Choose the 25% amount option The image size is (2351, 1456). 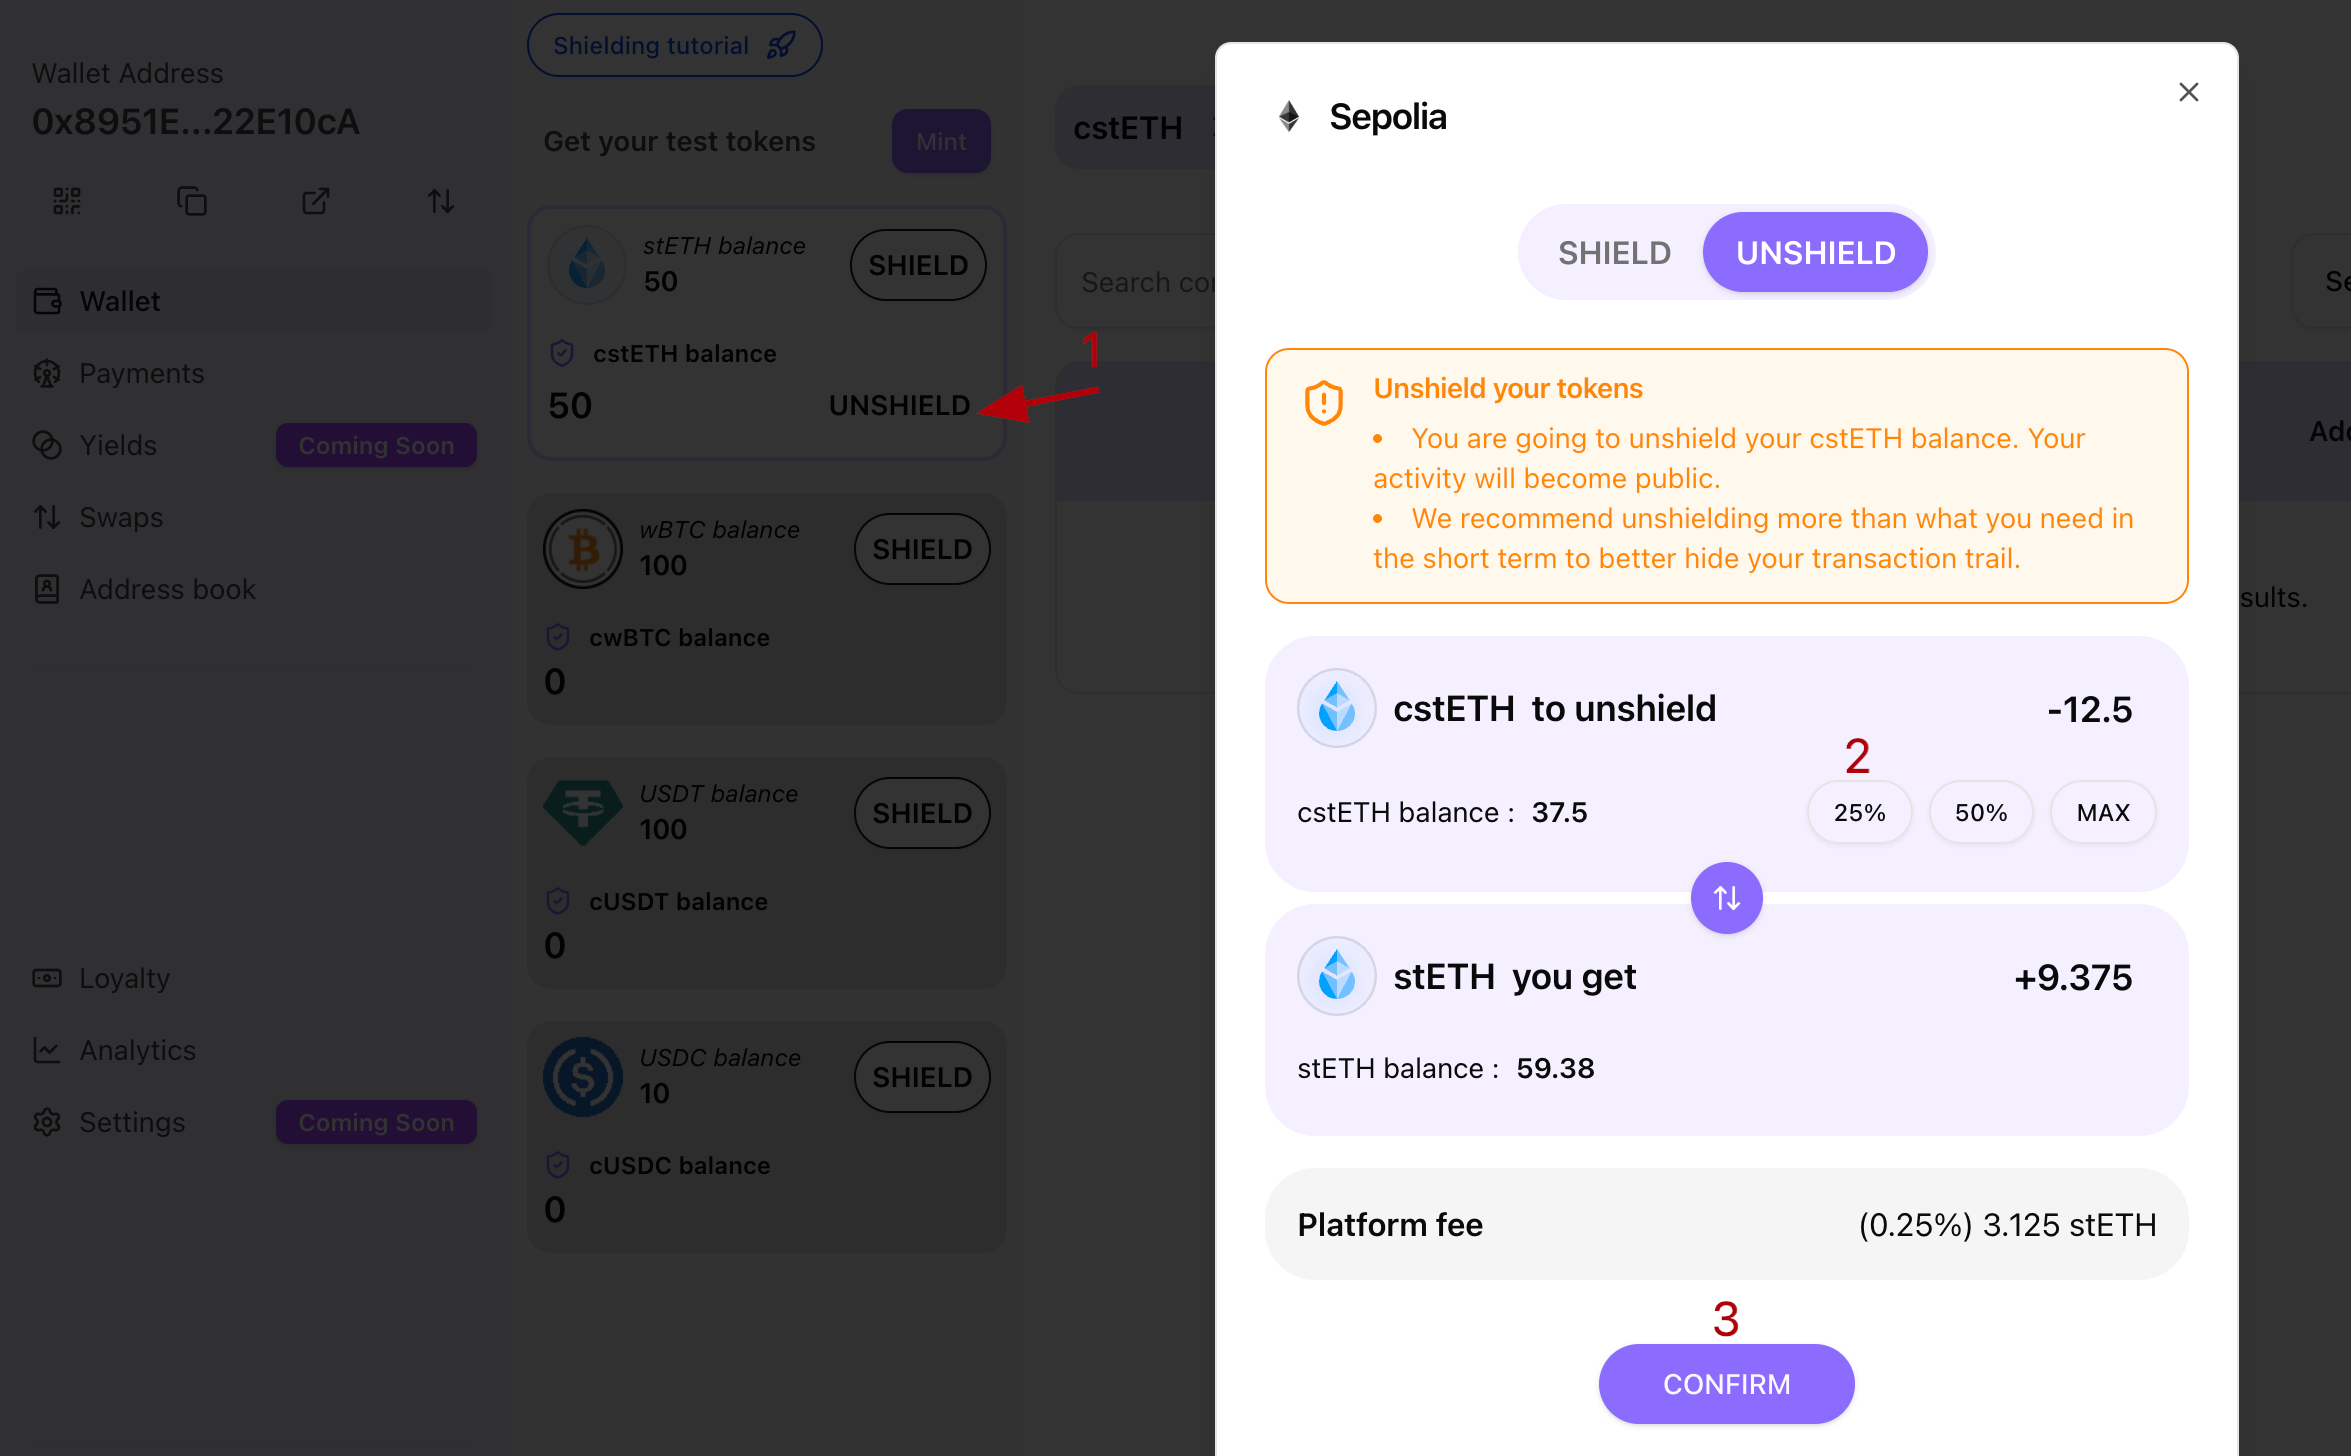1859,813
